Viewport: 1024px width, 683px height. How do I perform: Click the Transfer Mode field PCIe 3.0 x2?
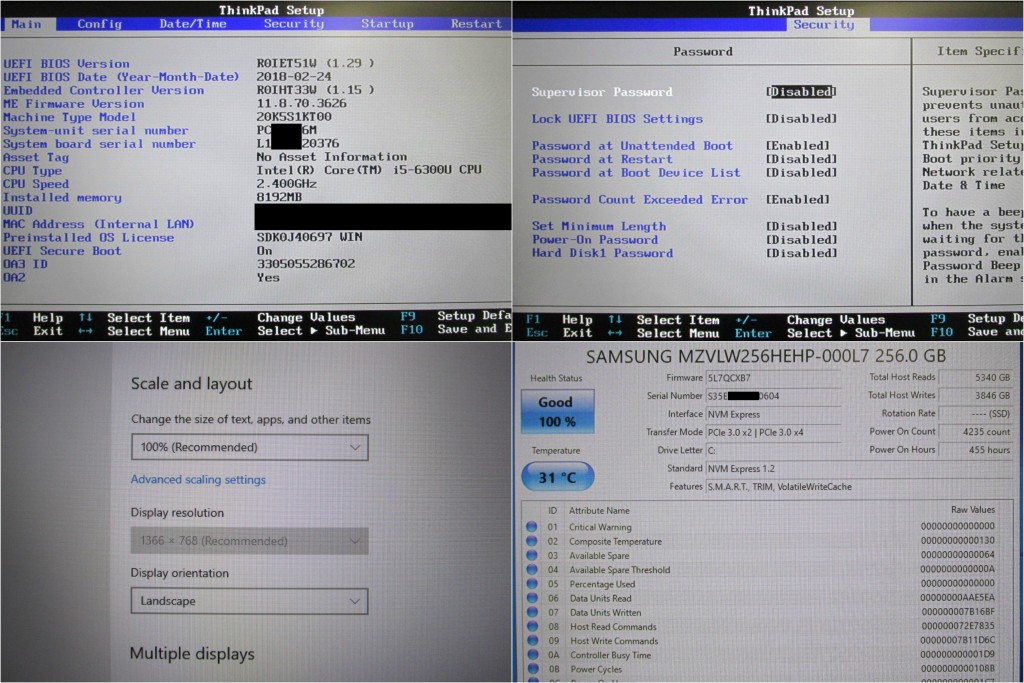773,432
